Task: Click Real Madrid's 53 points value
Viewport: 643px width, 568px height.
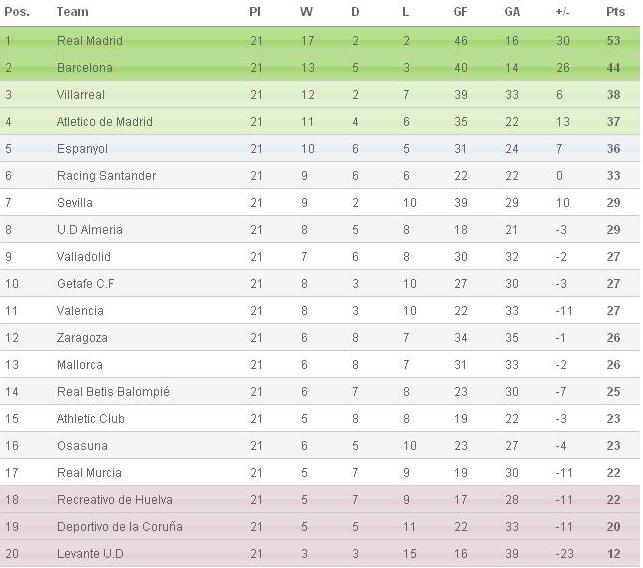Action: point(613,41)
